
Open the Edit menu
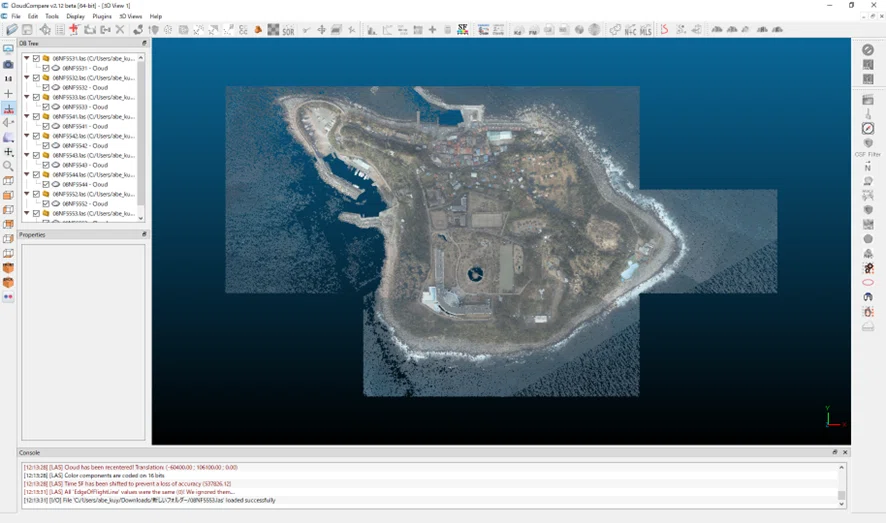[x=33, y=16]
